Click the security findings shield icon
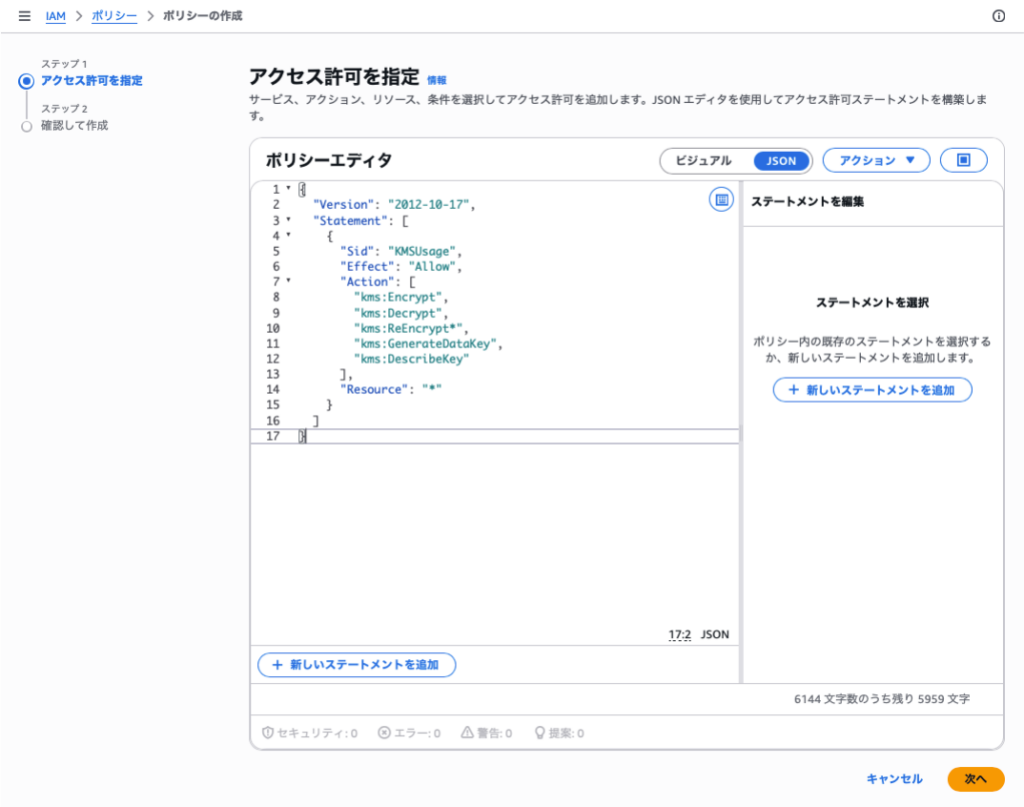The width and height of the screenshot is (1024, 807). (267, 733)
